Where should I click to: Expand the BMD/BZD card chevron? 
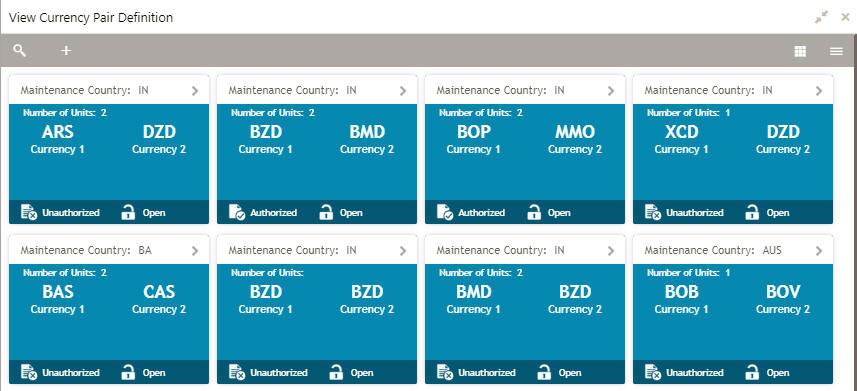pos(611,251)
